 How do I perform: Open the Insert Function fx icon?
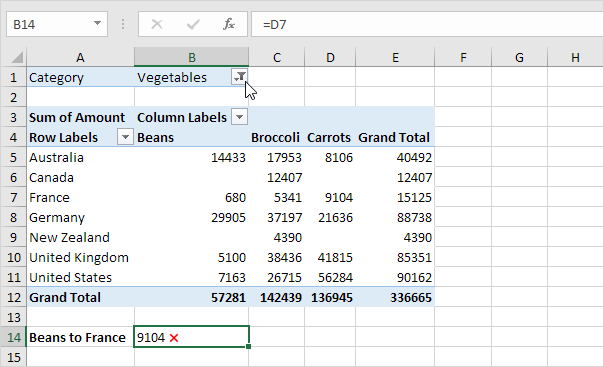click(x=229, y=24)
